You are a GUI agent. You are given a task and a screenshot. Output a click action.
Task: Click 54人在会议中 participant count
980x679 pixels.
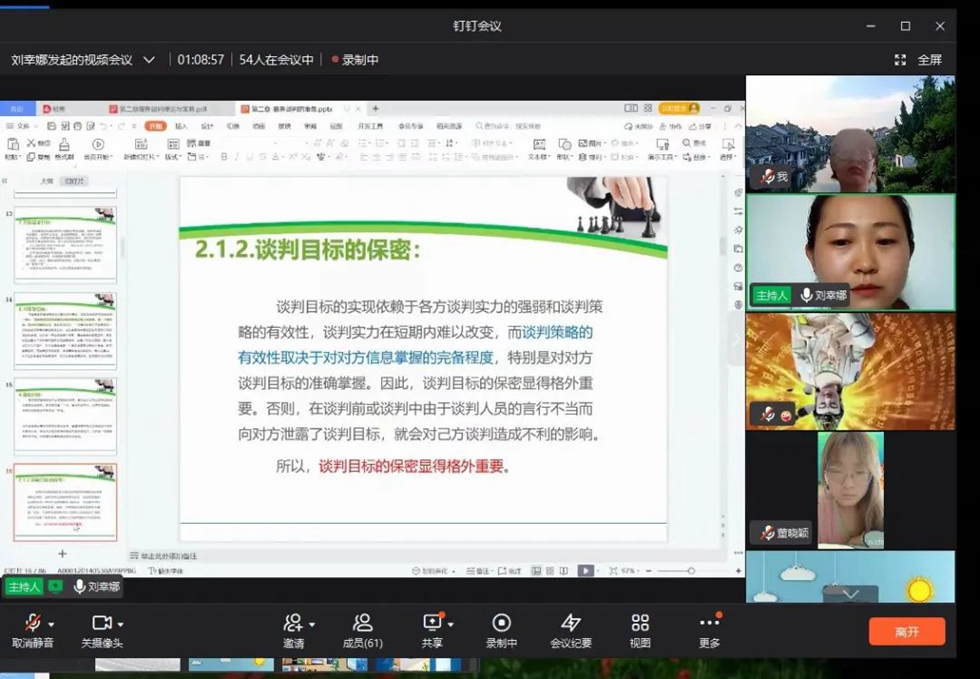276,60
